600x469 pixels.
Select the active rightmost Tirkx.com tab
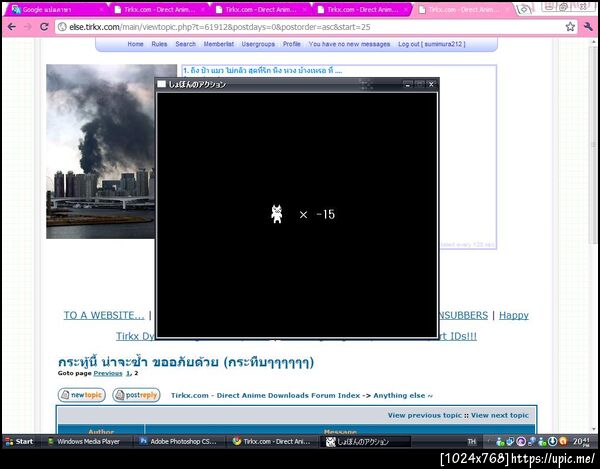pos(464,10)
